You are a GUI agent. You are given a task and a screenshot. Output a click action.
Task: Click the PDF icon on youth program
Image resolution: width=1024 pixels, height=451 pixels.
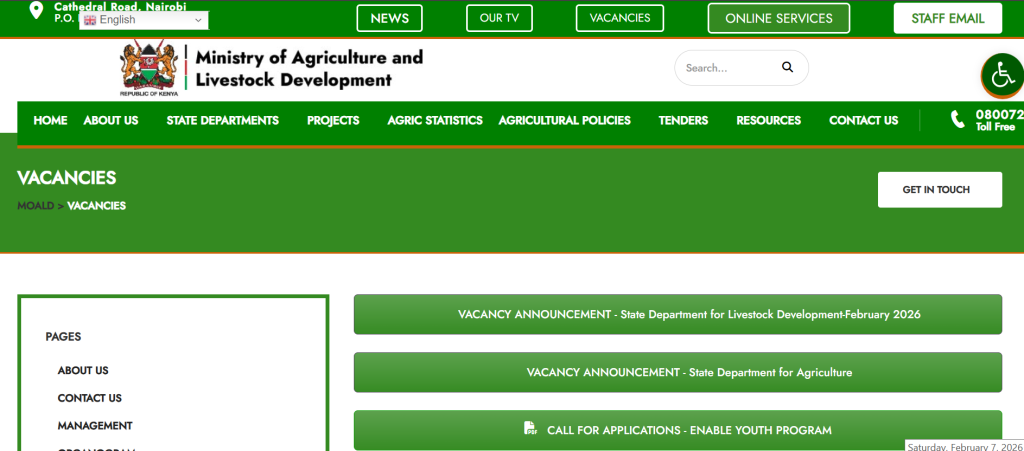pos(531,429)
